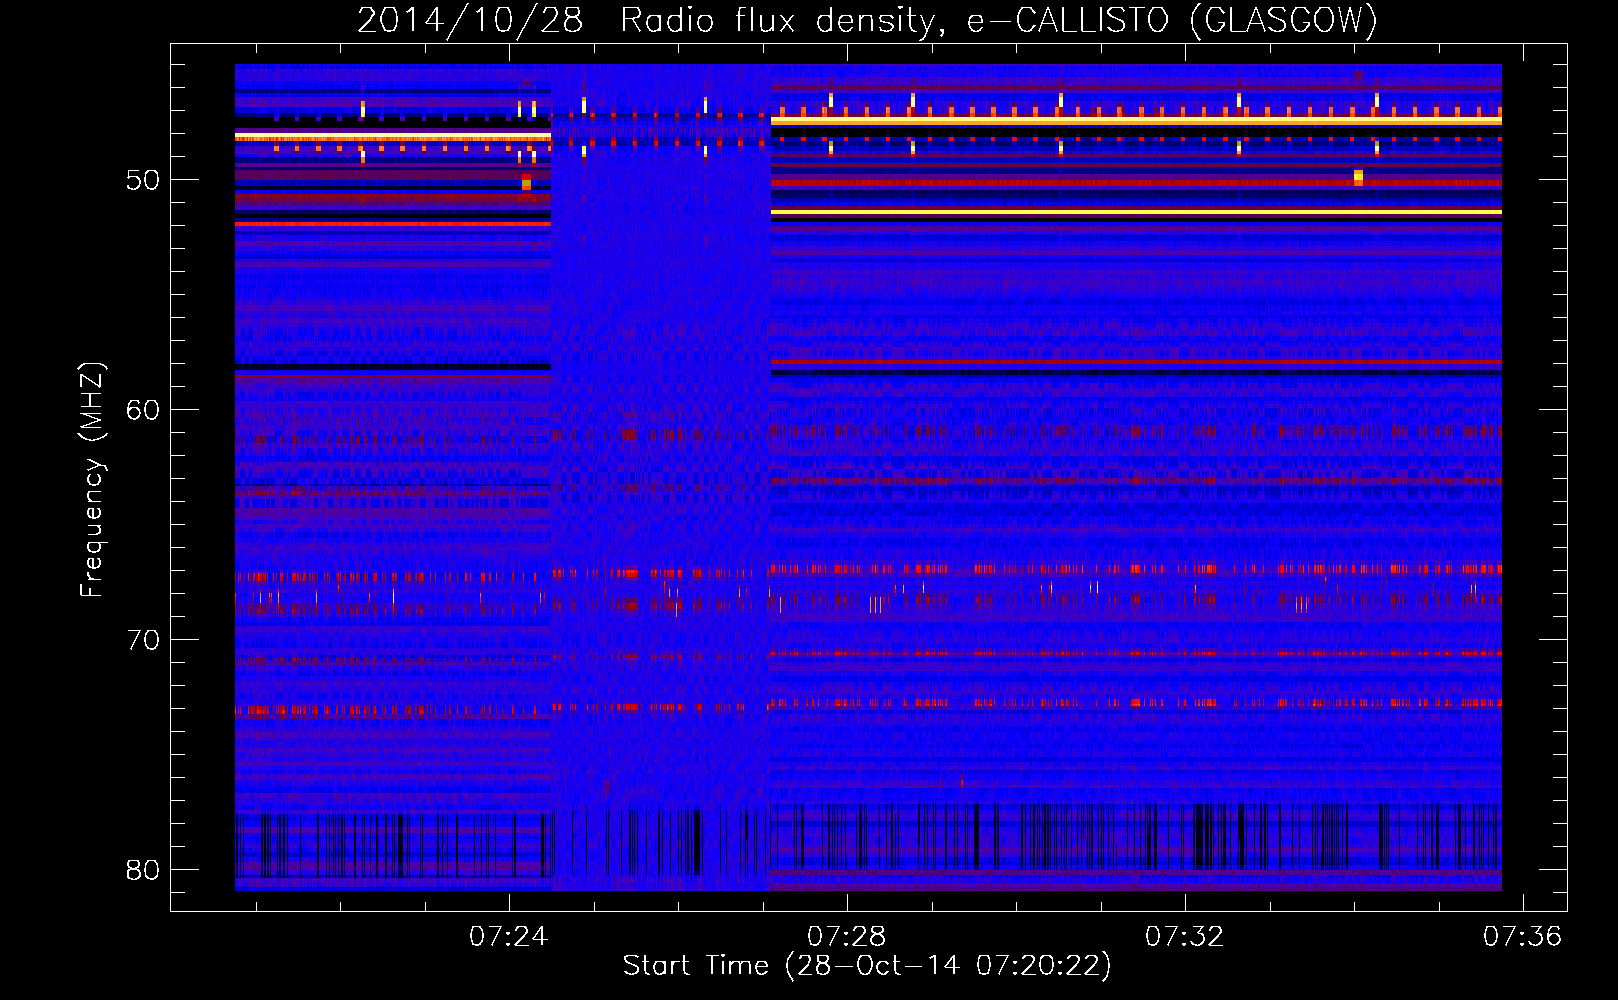Click the 'Frequency (MHZ)' axis label
1618x1000 pixels.
pos(92,480)
